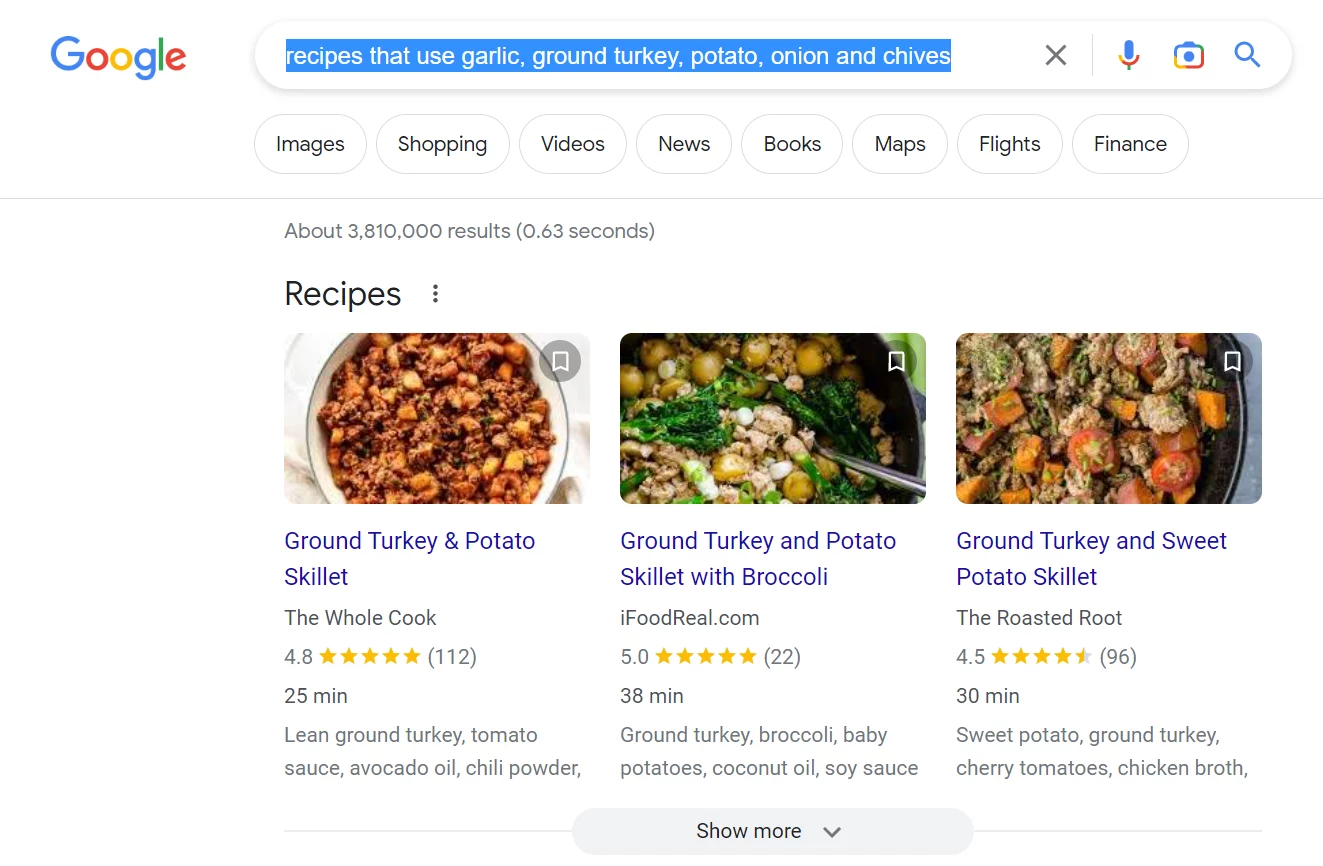Image resolution: width=1323 pixels, height=866 pixels.
Task: Click the magnifying glass search icon
Action: pos(1247,55)
